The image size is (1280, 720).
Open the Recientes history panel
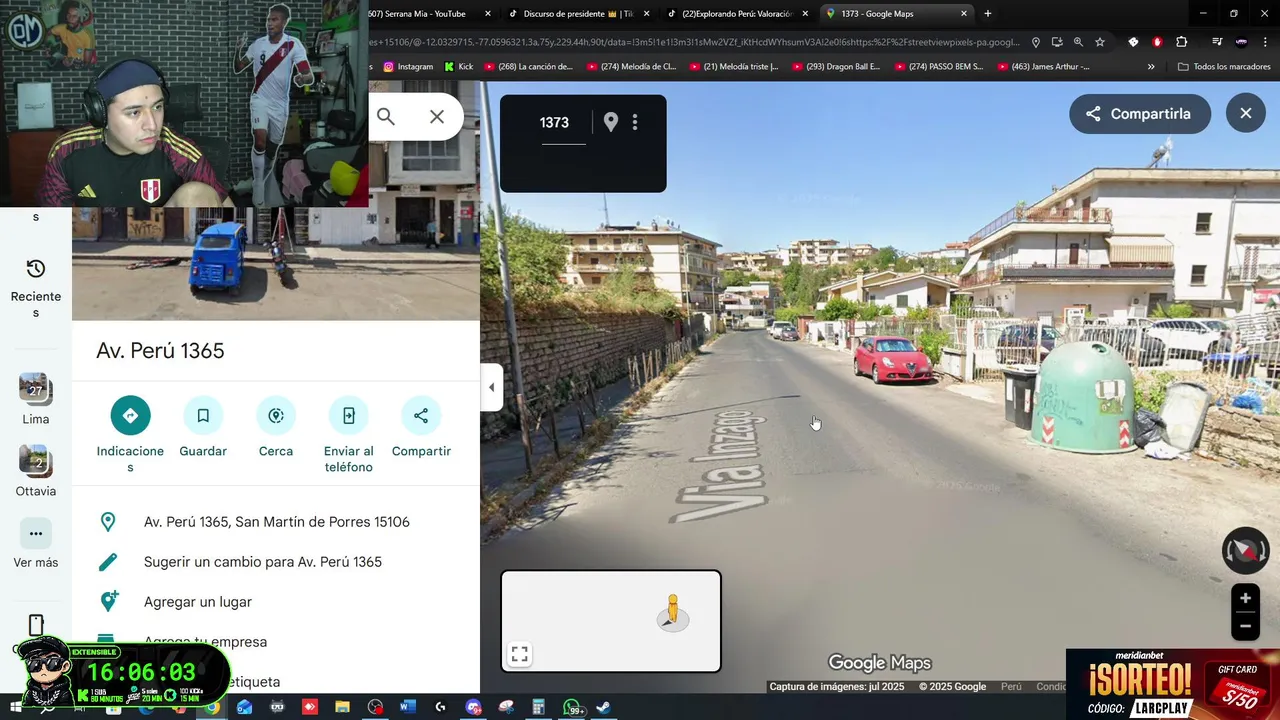tap(36, 288)
